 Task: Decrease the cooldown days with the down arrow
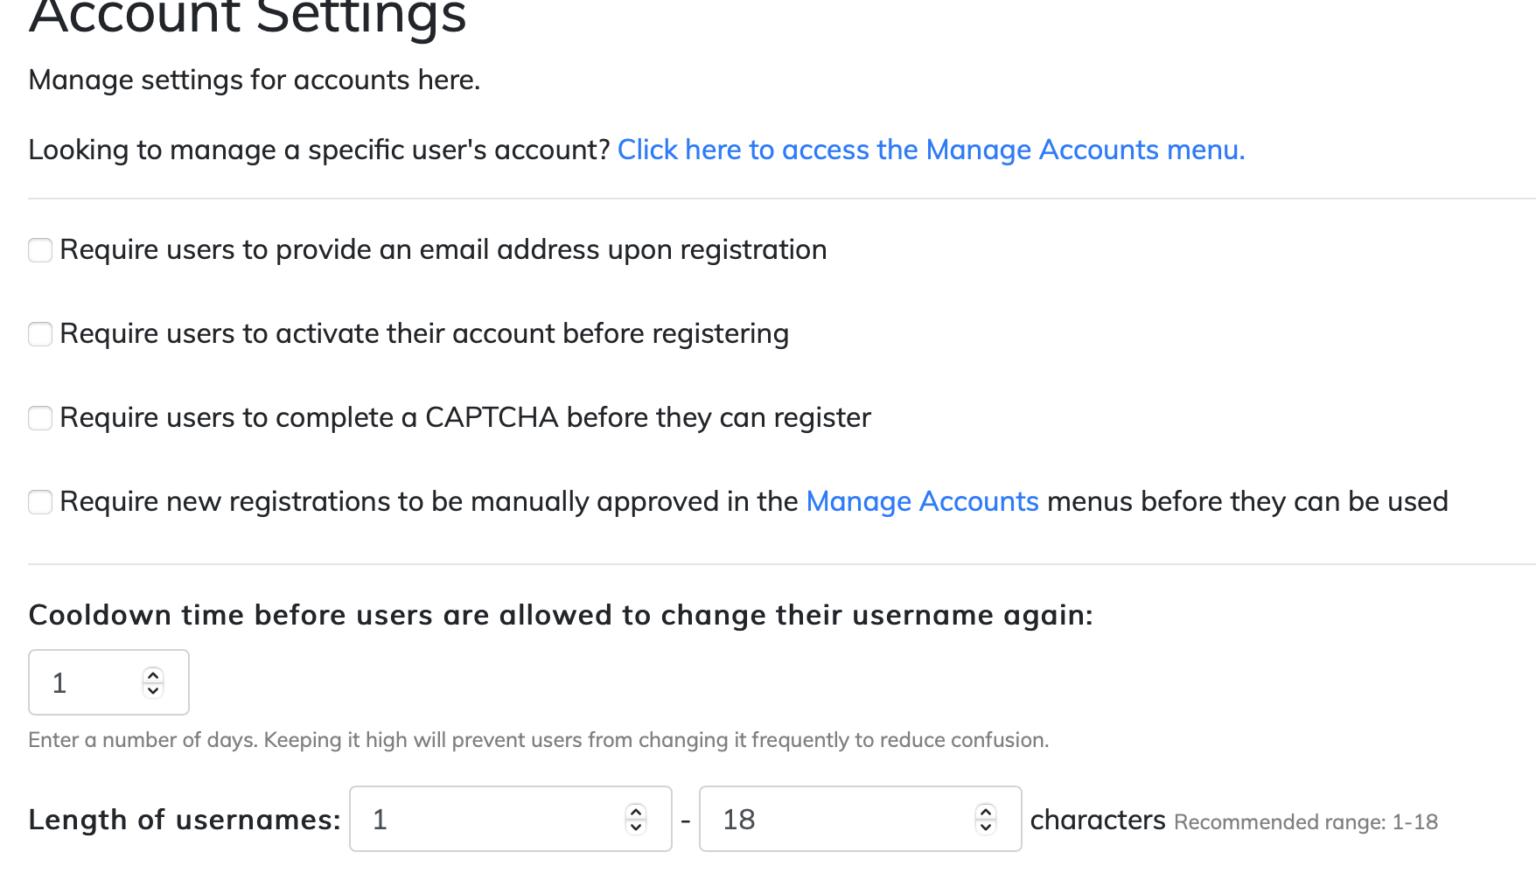[x=152, y=689]
